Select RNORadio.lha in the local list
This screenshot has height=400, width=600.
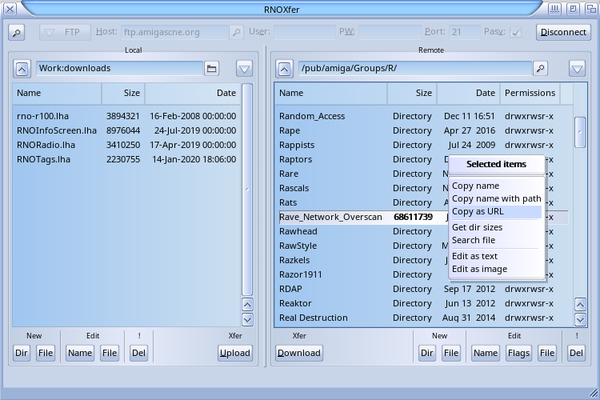point(46,145)
